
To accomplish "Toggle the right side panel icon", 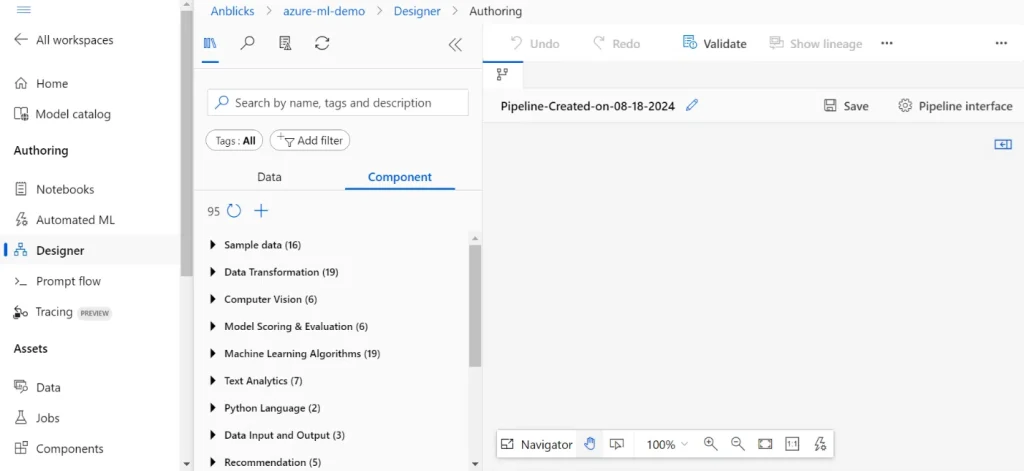I will click(x=1002, y=144).
